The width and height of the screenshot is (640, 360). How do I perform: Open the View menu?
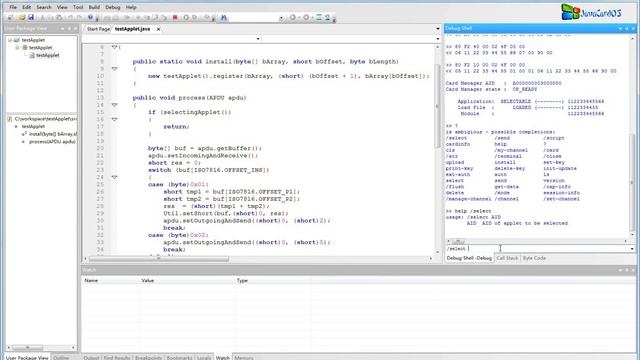click(62, 7)
